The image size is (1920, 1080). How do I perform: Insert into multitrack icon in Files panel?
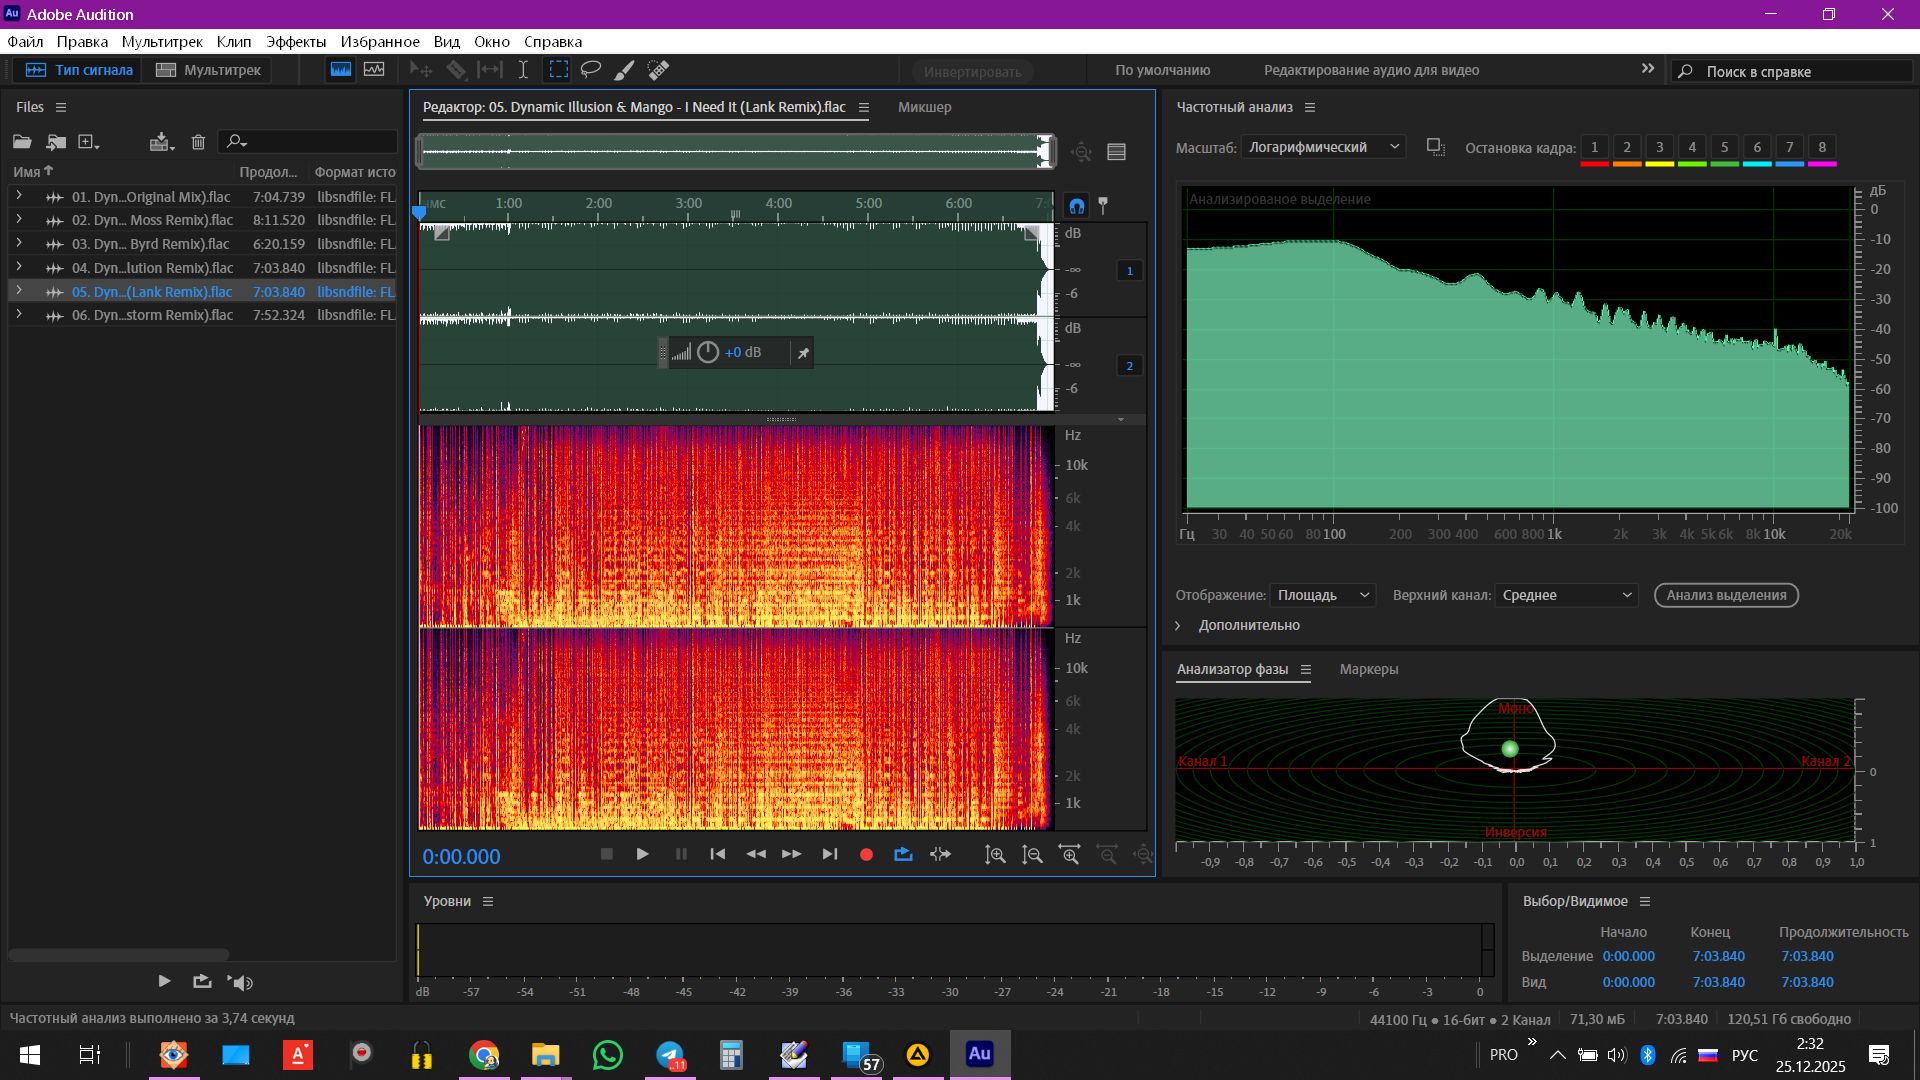coord(161,142)
